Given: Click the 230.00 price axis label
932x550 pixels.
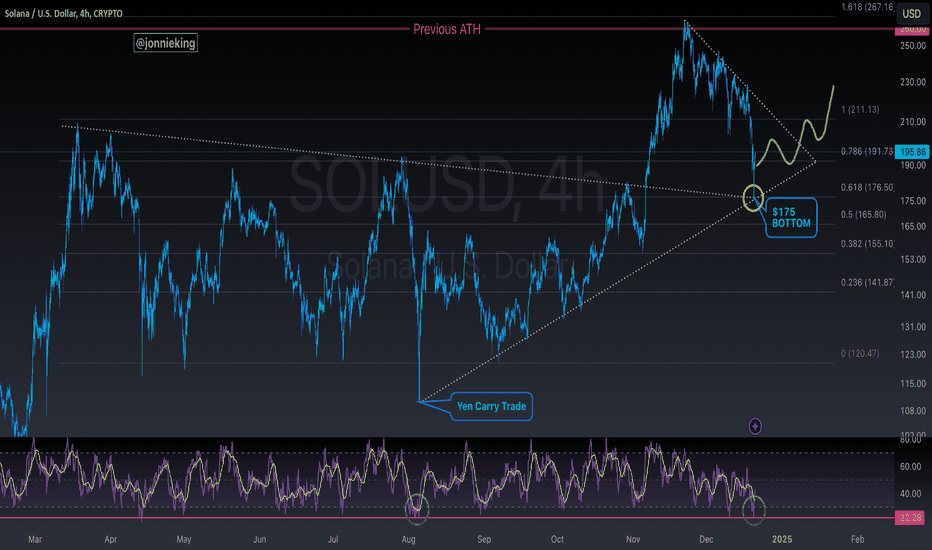Looking at the screenshot, I should [913, 82].
